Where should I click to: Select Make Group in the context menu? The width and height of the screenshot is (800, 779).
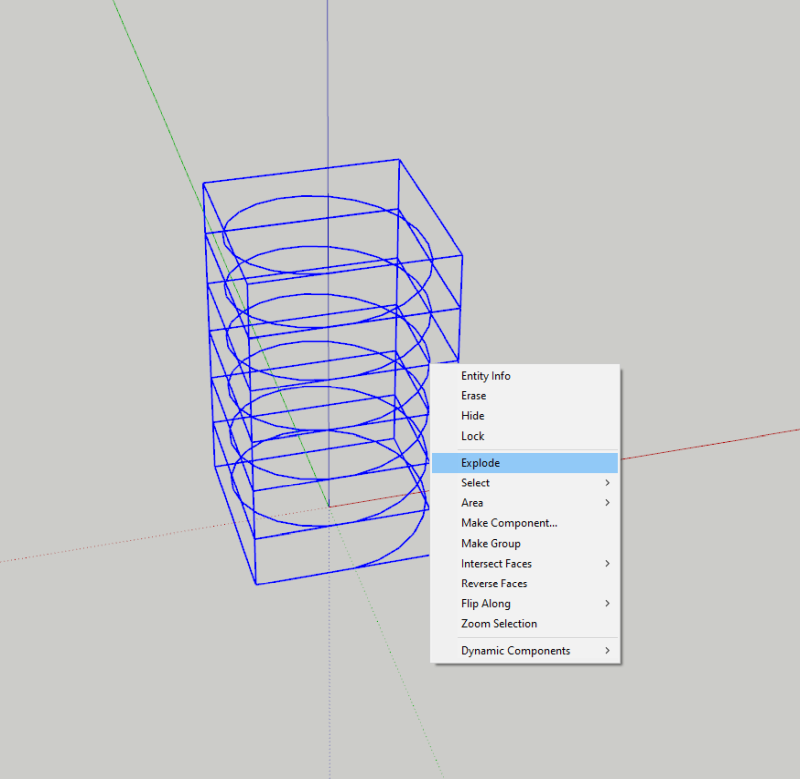click(x=491, y=543)
